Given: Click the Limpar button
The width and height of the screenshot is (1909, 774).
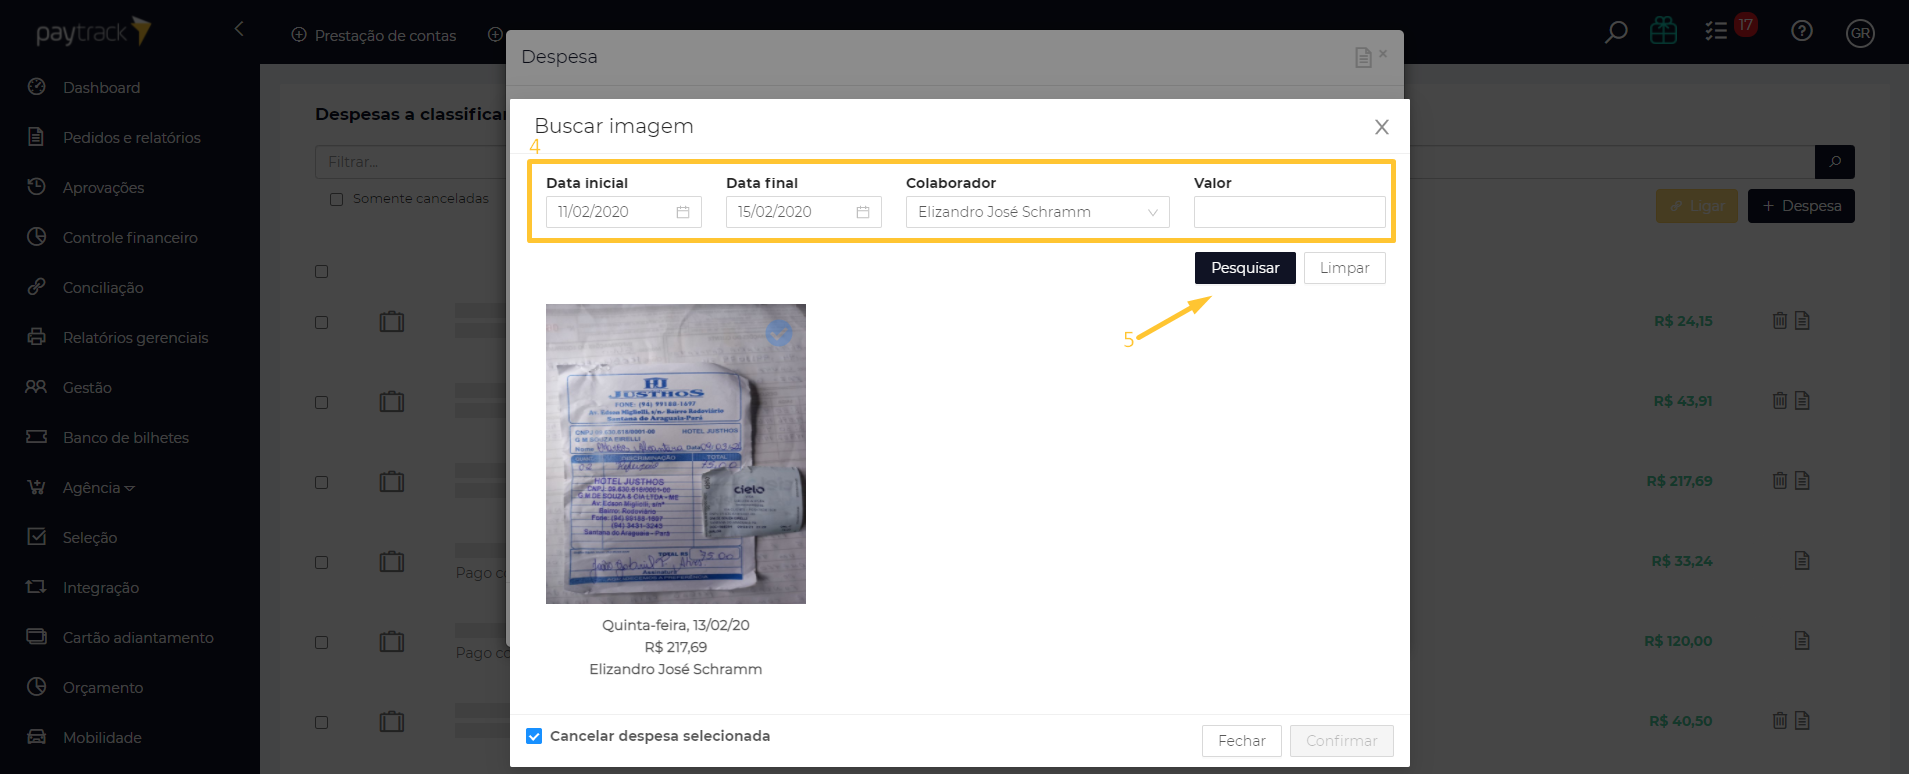Looking at the screenshot, I should [1344, 268].
